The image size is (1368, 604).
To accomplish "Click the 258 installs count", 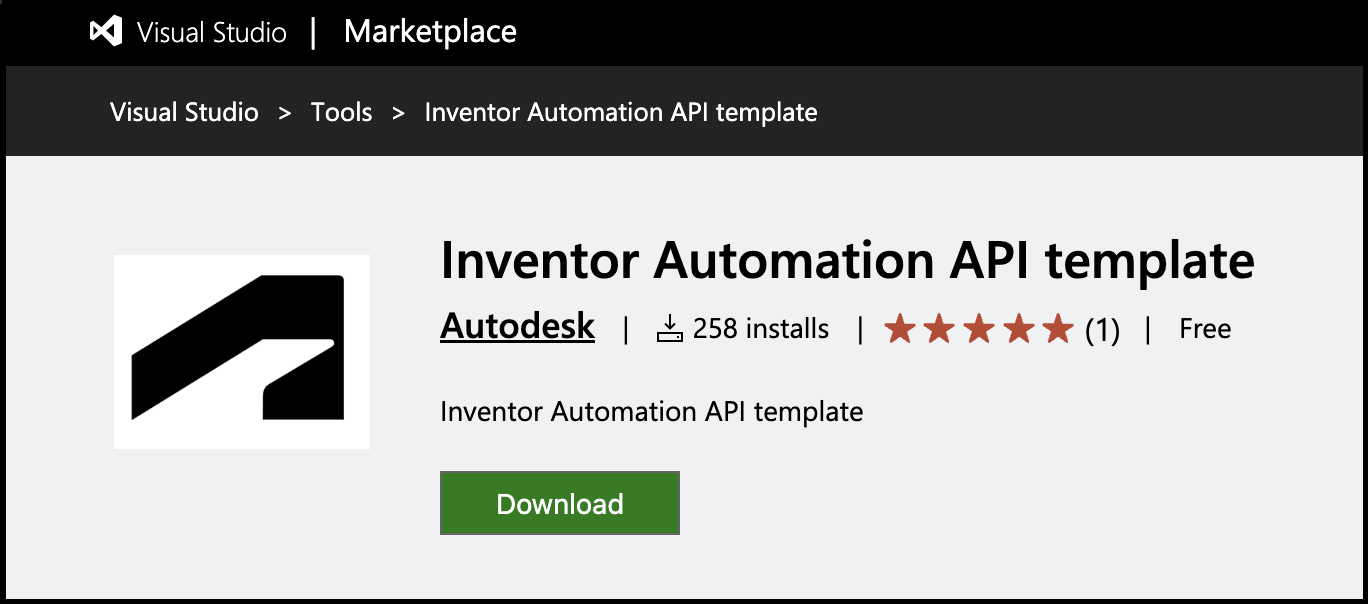I will (x=760, y=329).
